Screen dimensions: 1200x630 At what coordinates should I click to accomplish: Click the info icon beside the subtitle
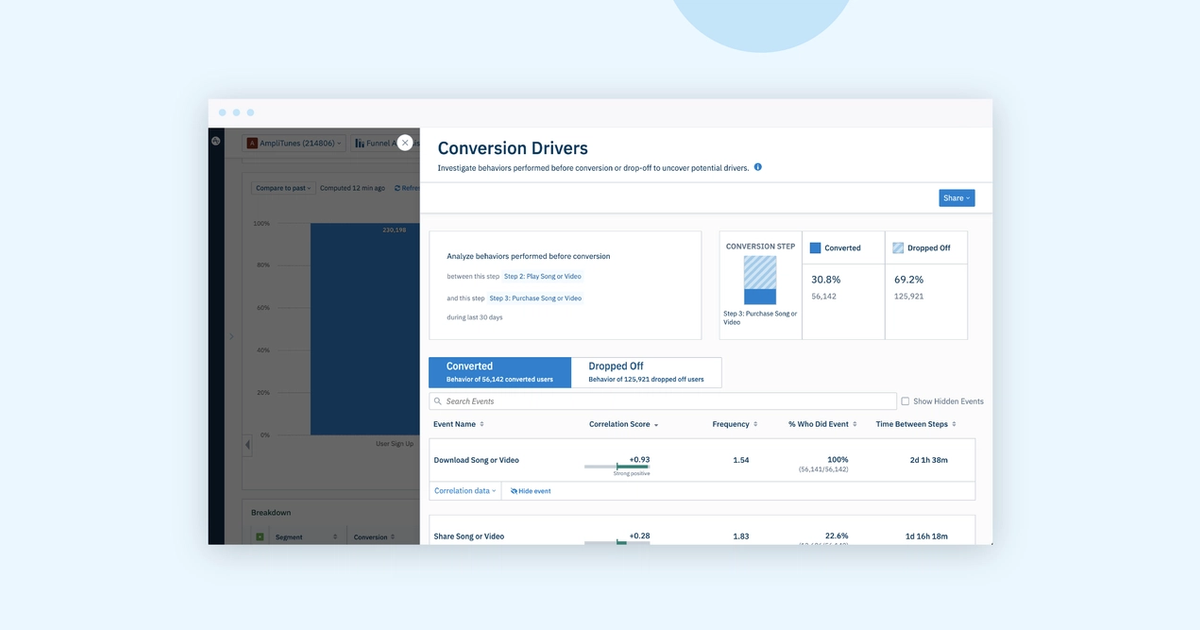pos(758,167)
